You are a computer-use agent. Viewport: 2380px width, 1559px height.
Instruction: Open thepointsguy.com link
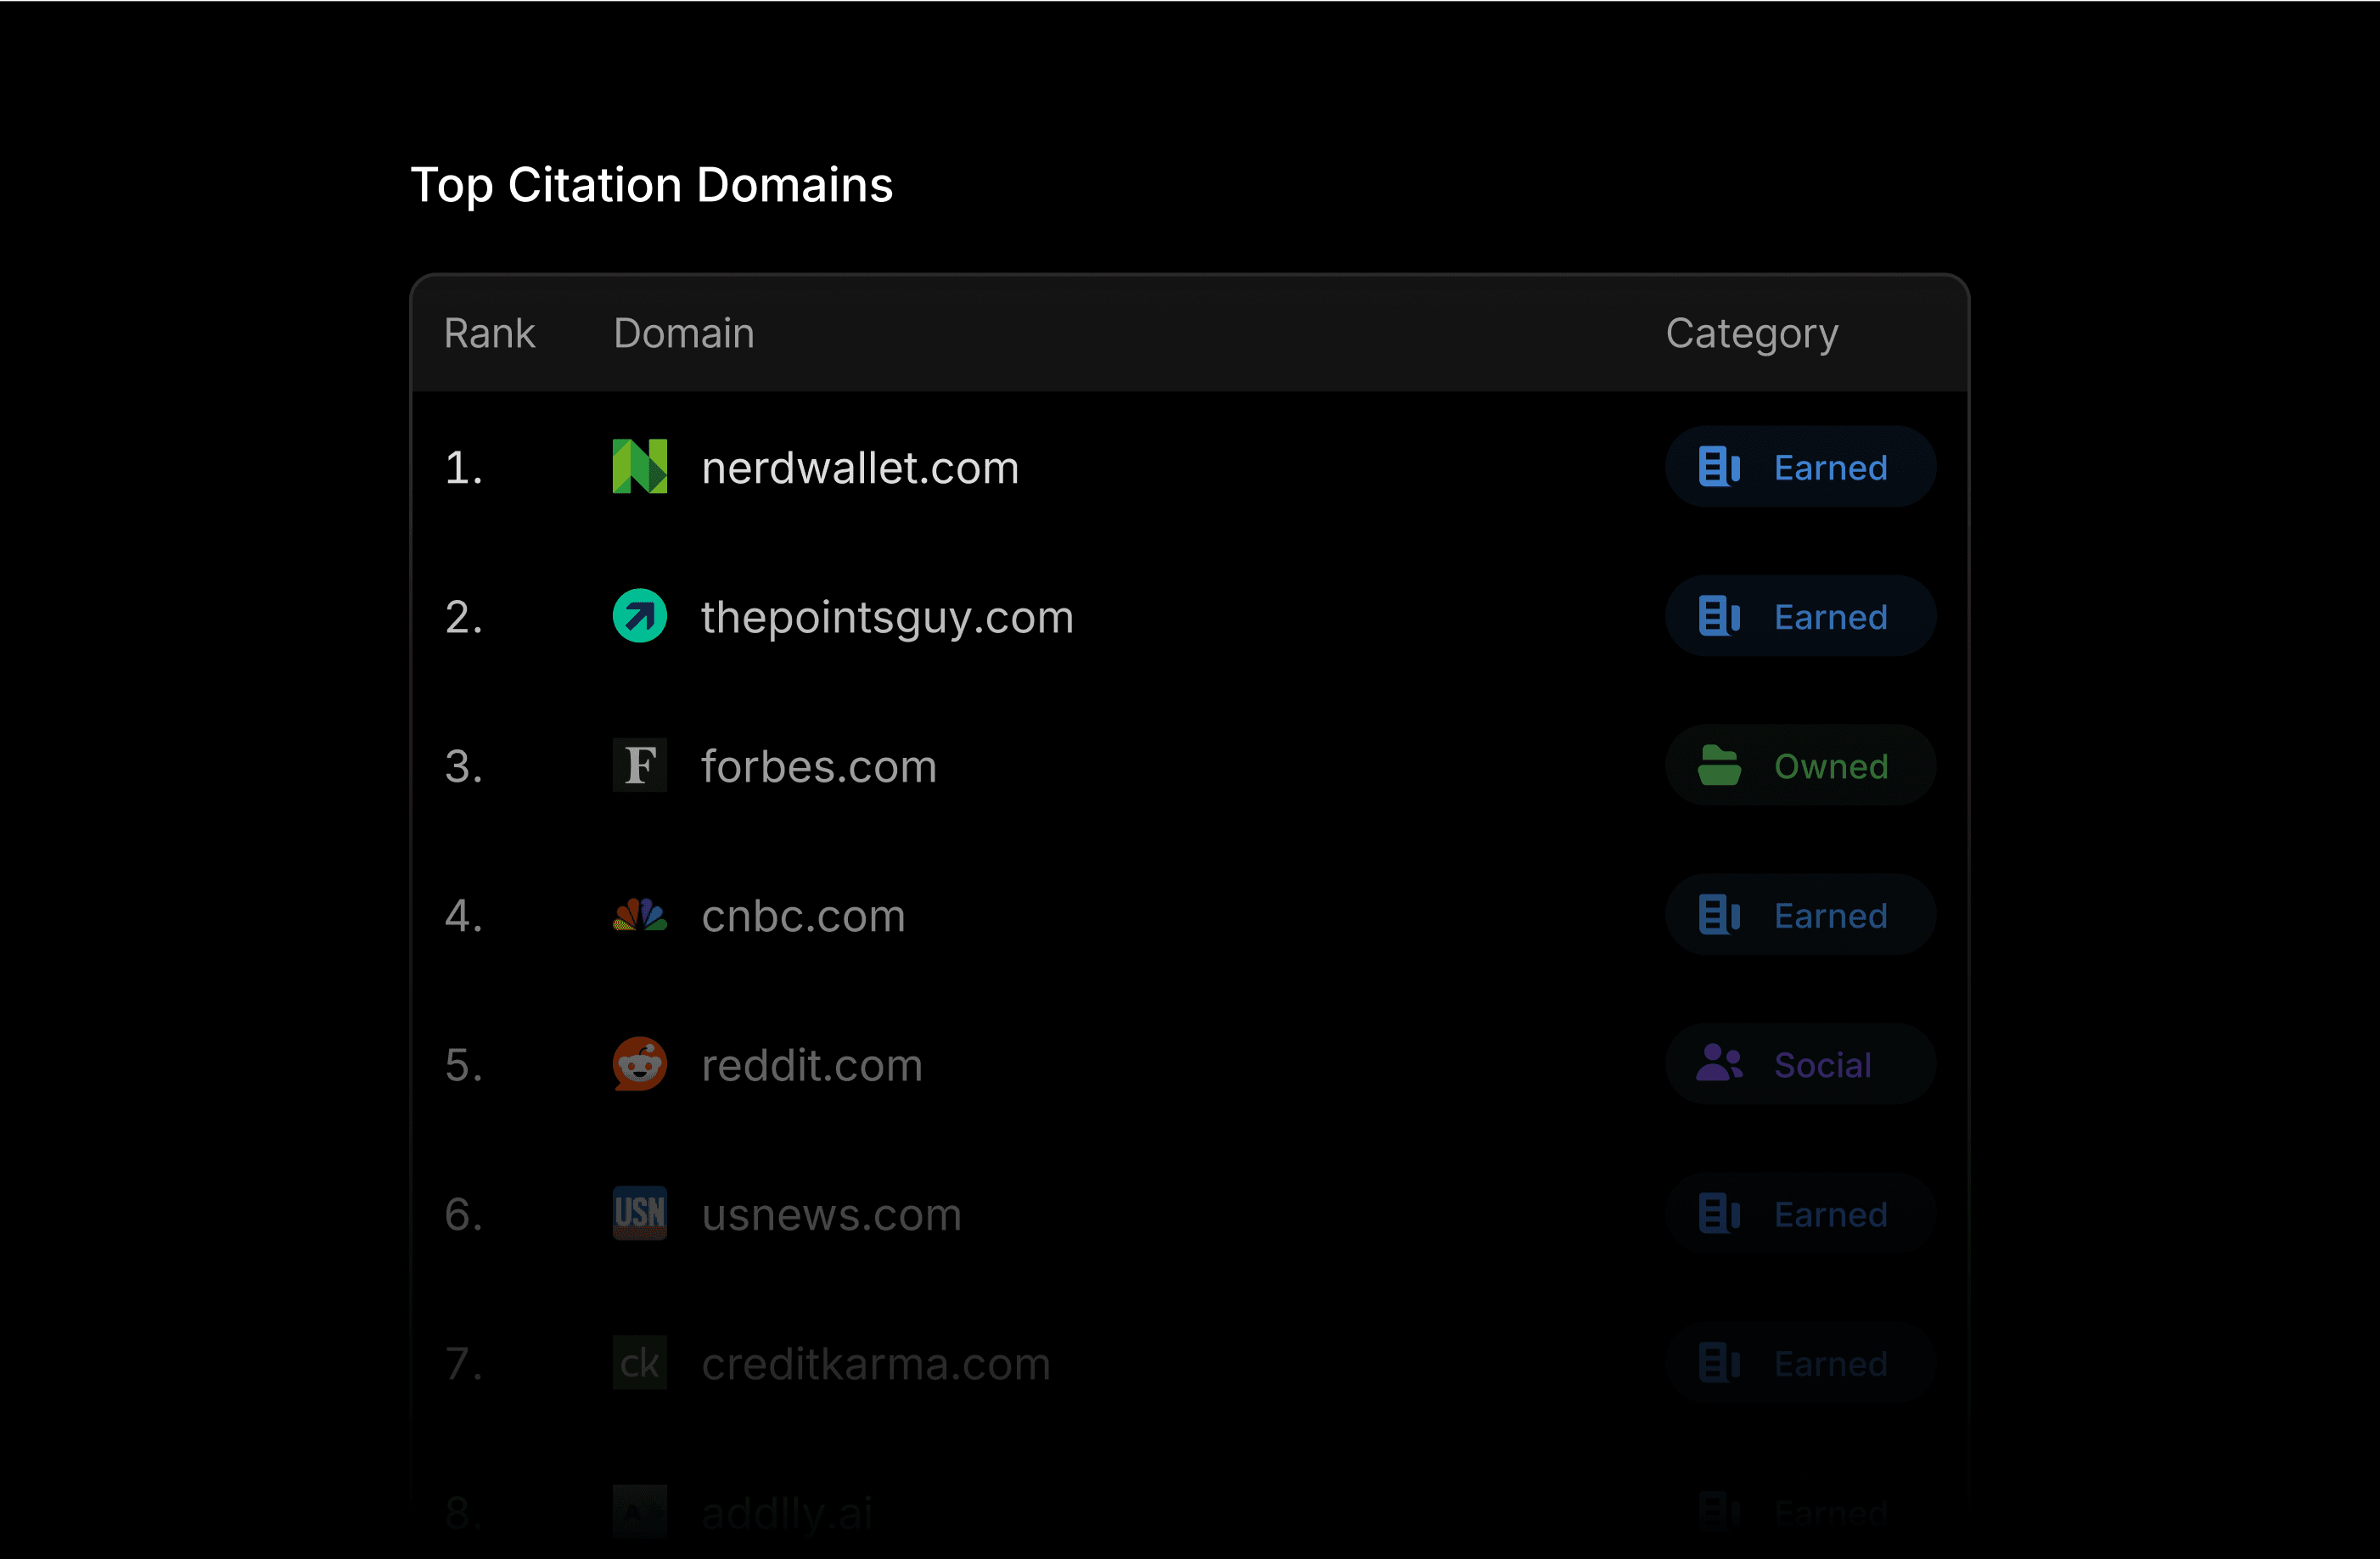point(887,617)
